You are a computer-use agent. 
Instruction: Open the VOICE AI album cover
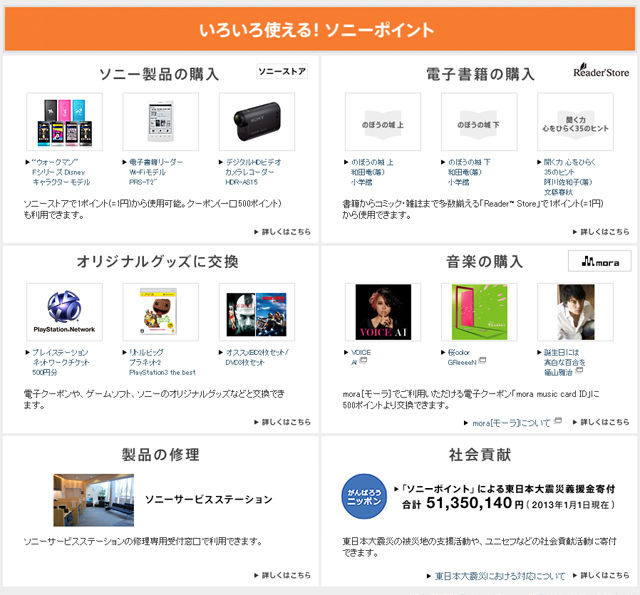(x=383, y=312)
